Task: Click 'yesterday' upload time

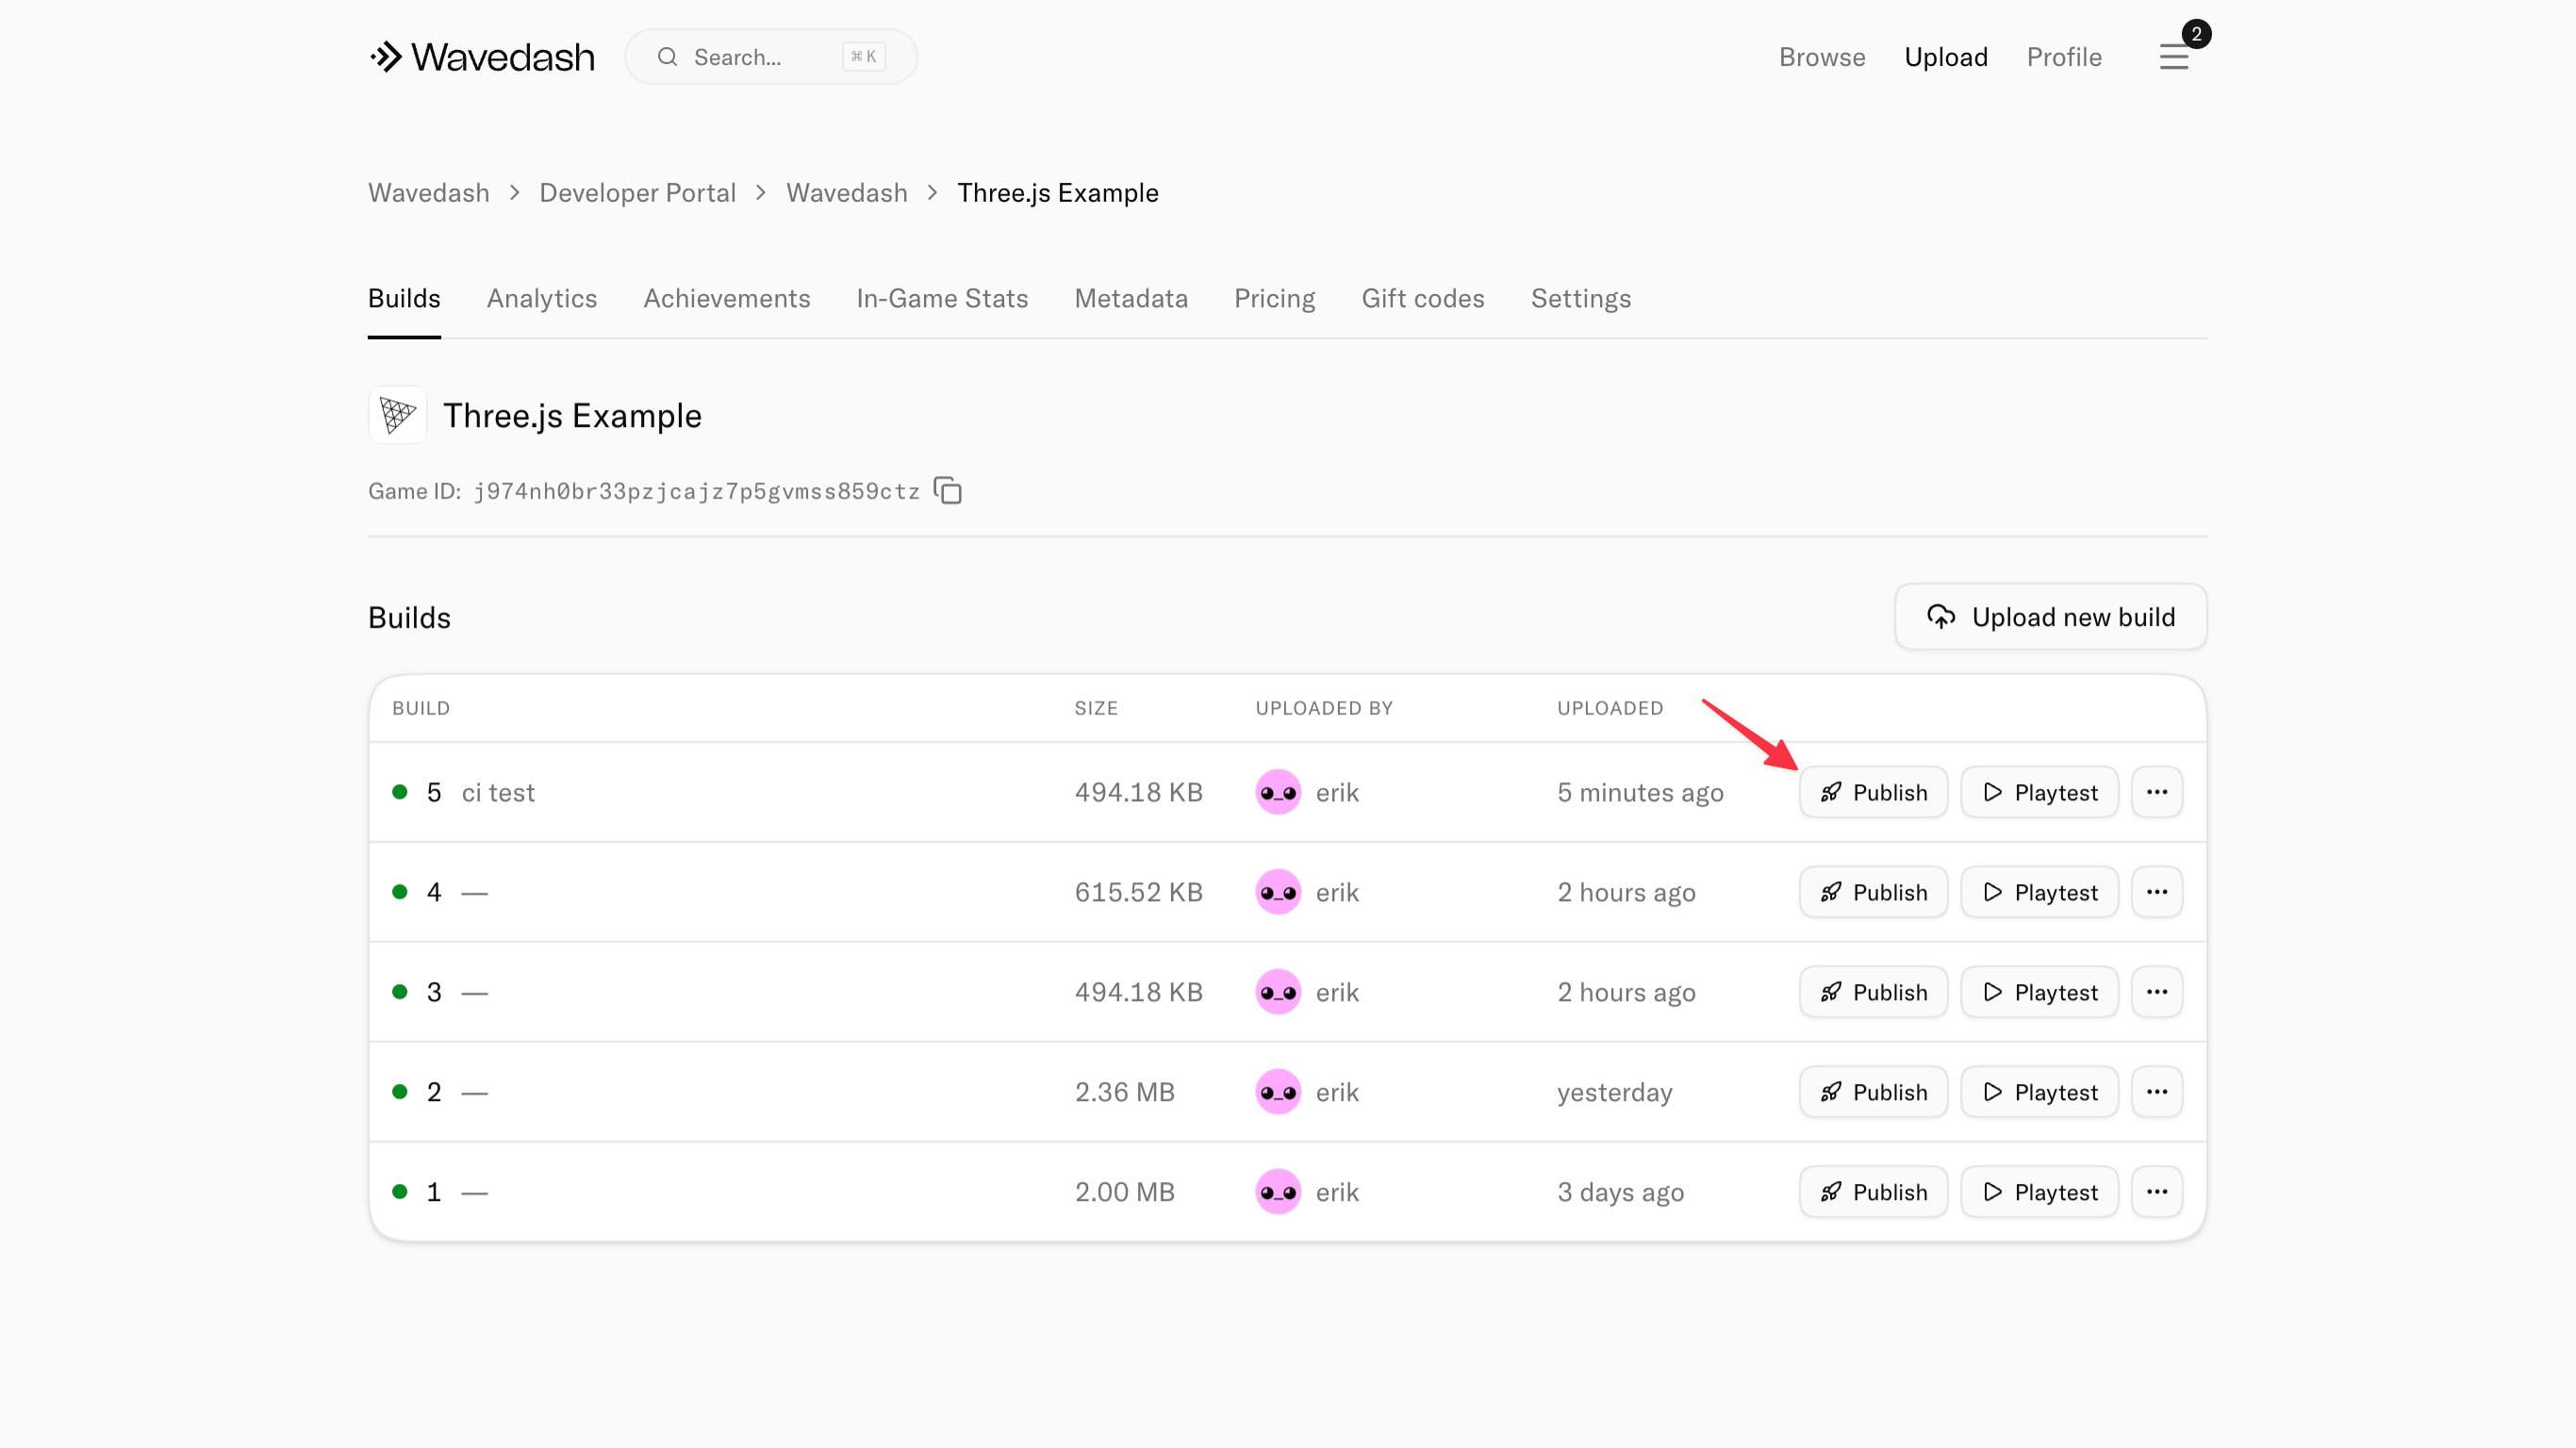Action: click(x=1614, y=1093)
